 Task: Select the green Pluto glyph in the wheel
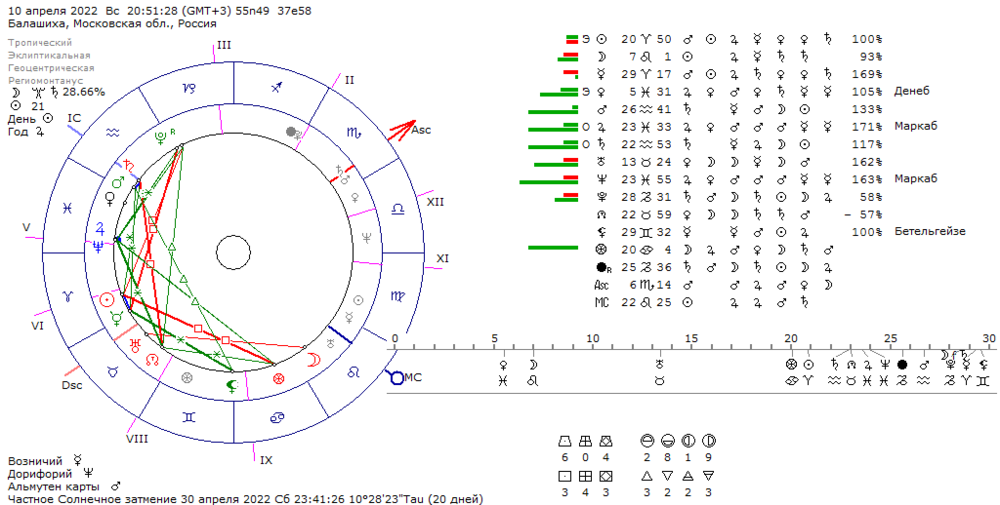pos(161,135)
